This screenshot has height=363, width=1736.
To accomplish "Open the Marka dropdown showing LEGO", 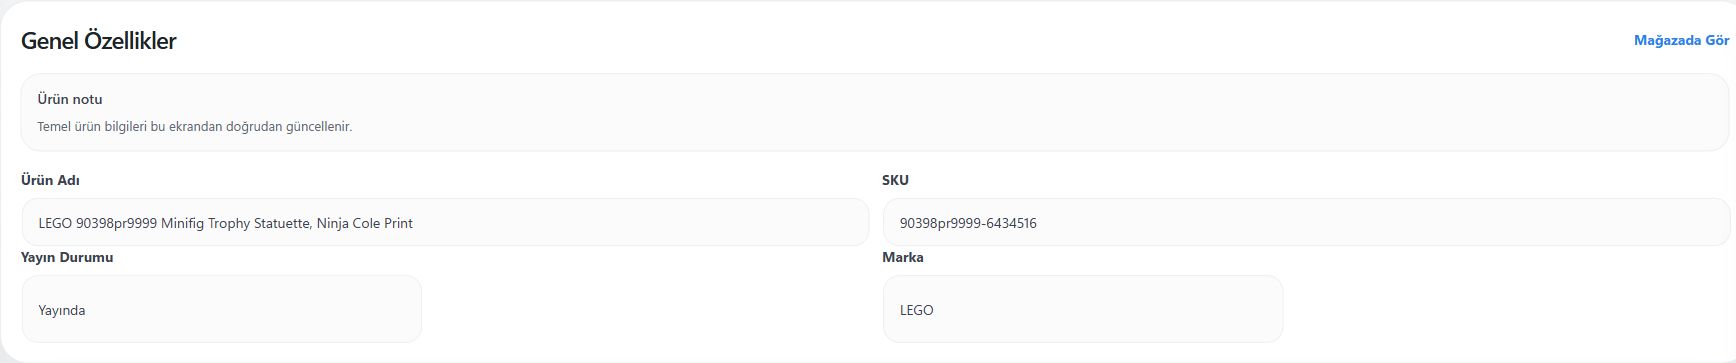I will [1083, 309].
